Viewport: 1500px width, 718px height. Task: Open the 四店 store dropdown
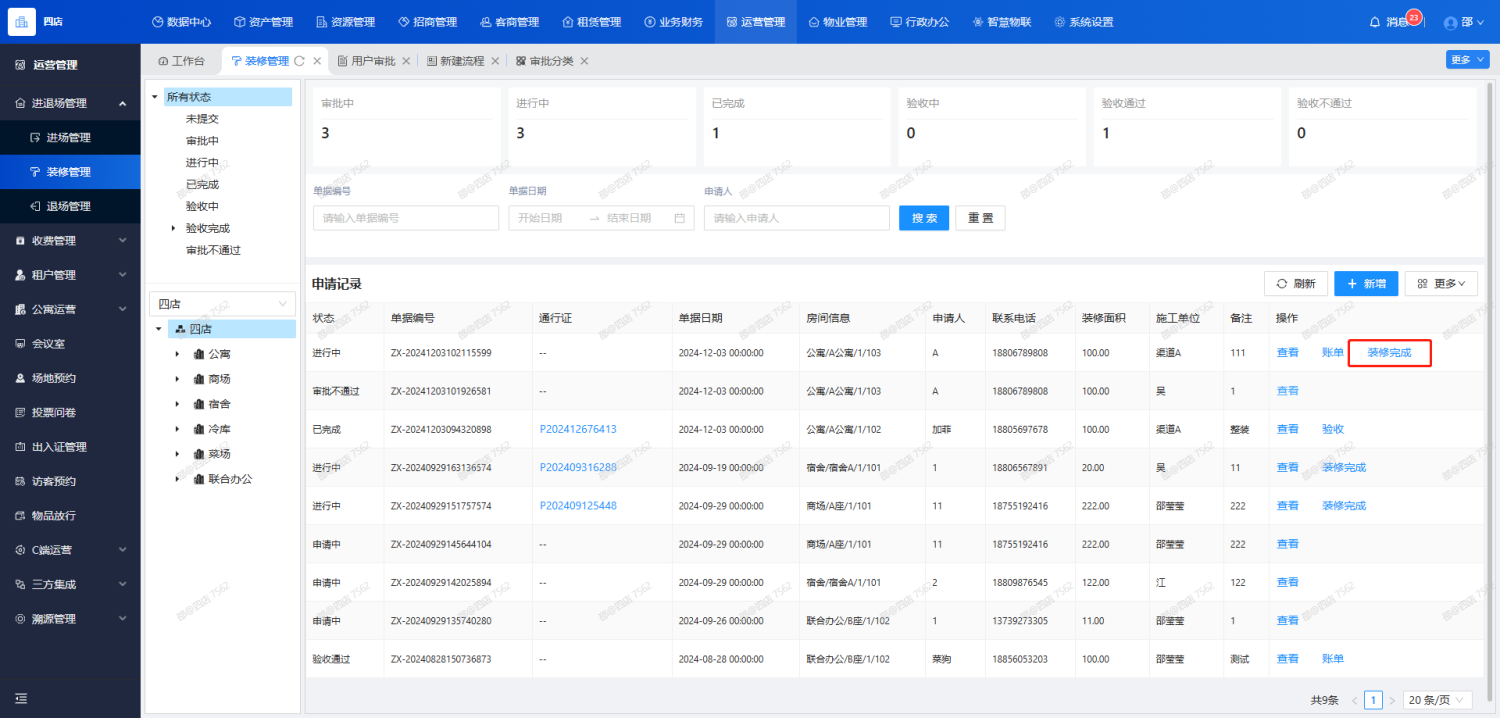[222, 304]
